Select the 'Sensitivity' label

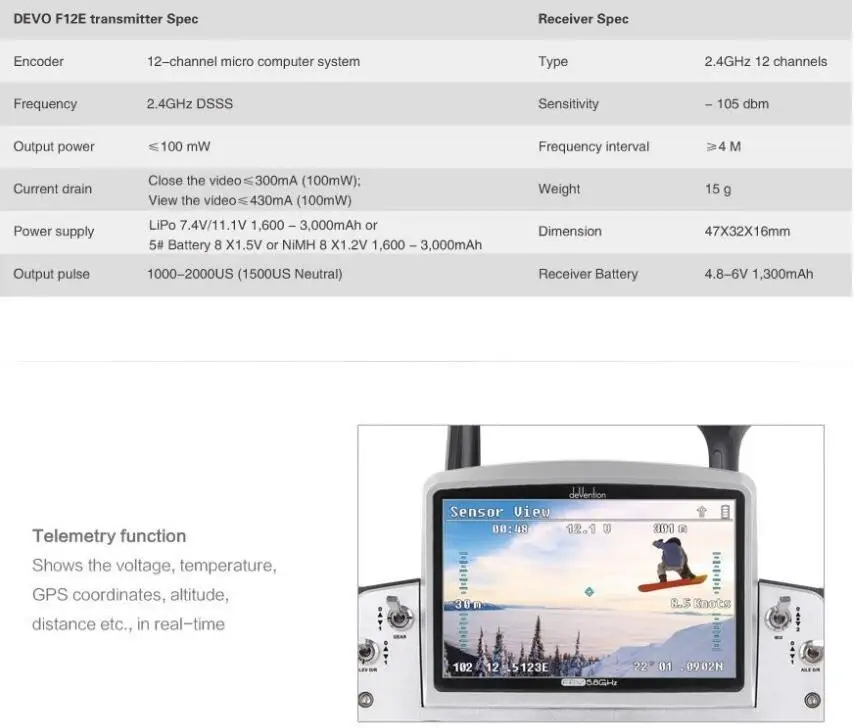coord(568,104)
